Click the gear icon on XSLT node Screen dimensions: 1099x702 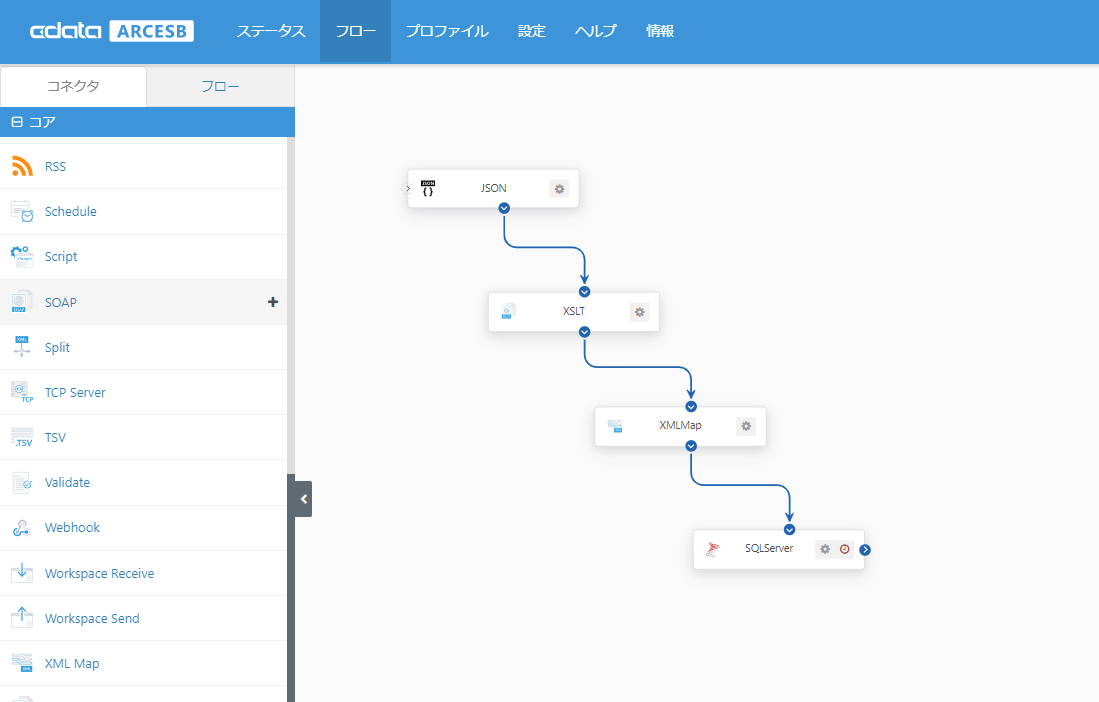click(x=639, y=312)
